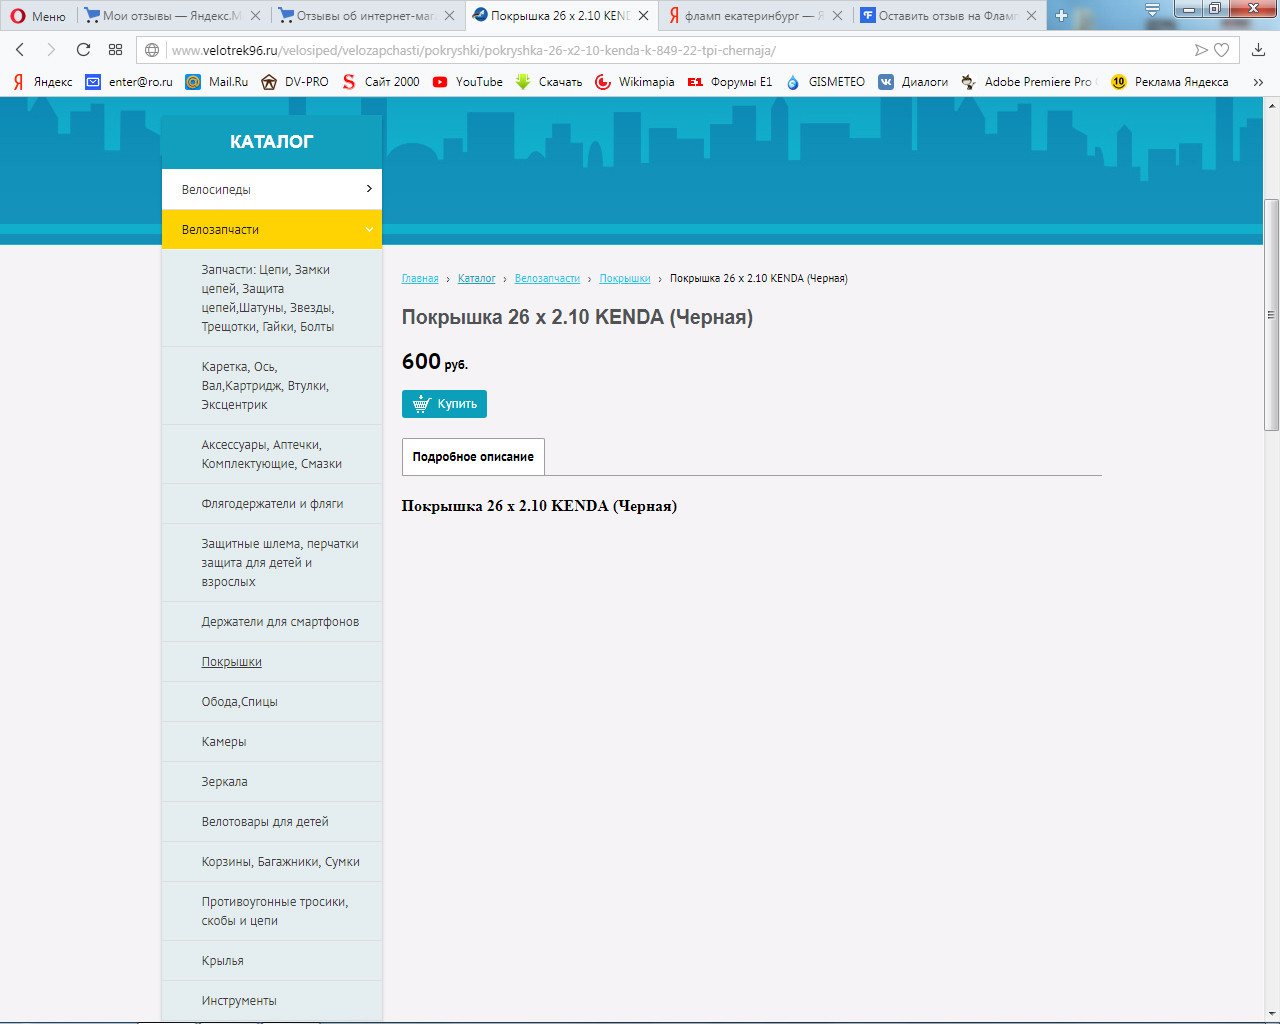Go forward with the forward arrow
Image resolution: width=1280 pixels, height=1024 pixels.
[x=51, y=50]
